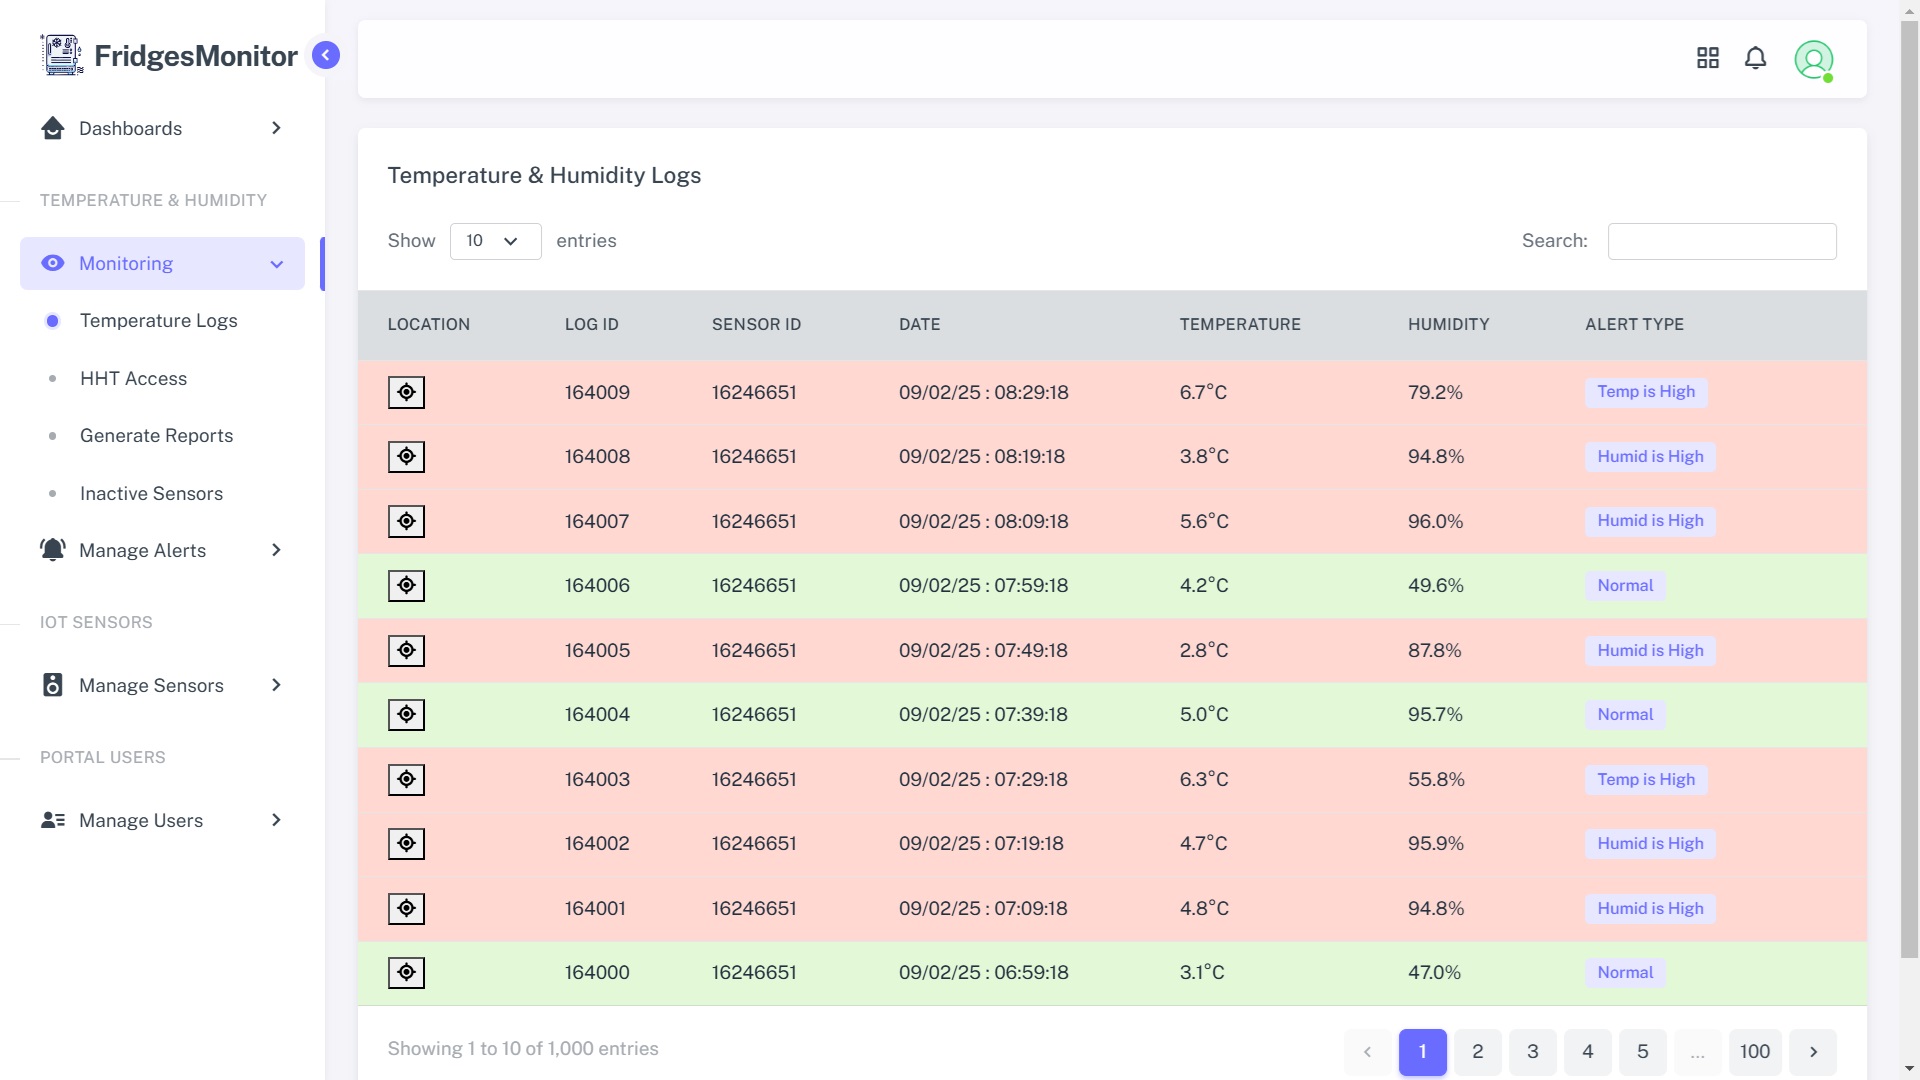Collapse sidebar with the round arrow button

(326, 55)
